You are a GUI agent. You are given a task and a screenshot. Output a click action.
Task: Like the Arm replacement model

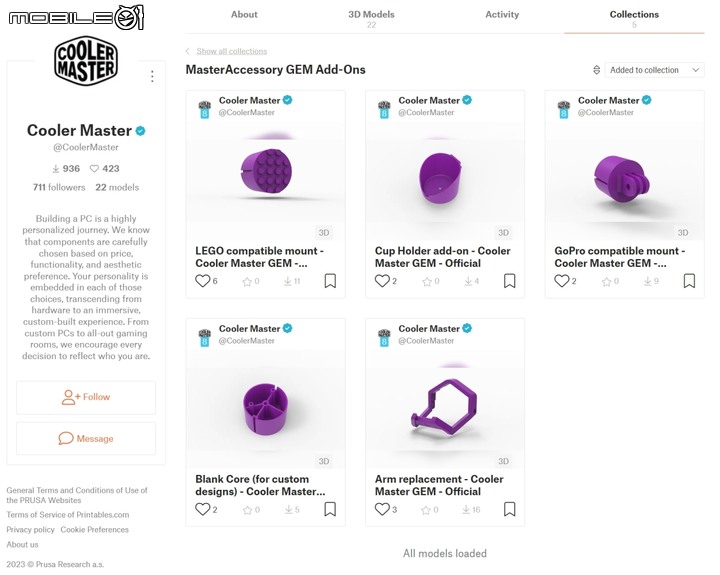382,509
